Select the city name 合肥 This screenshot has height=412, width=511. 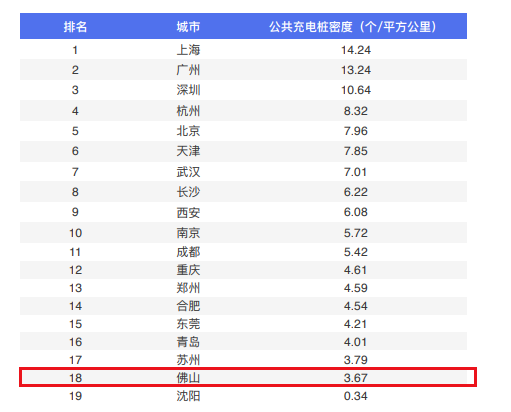[x=188, y=306]
